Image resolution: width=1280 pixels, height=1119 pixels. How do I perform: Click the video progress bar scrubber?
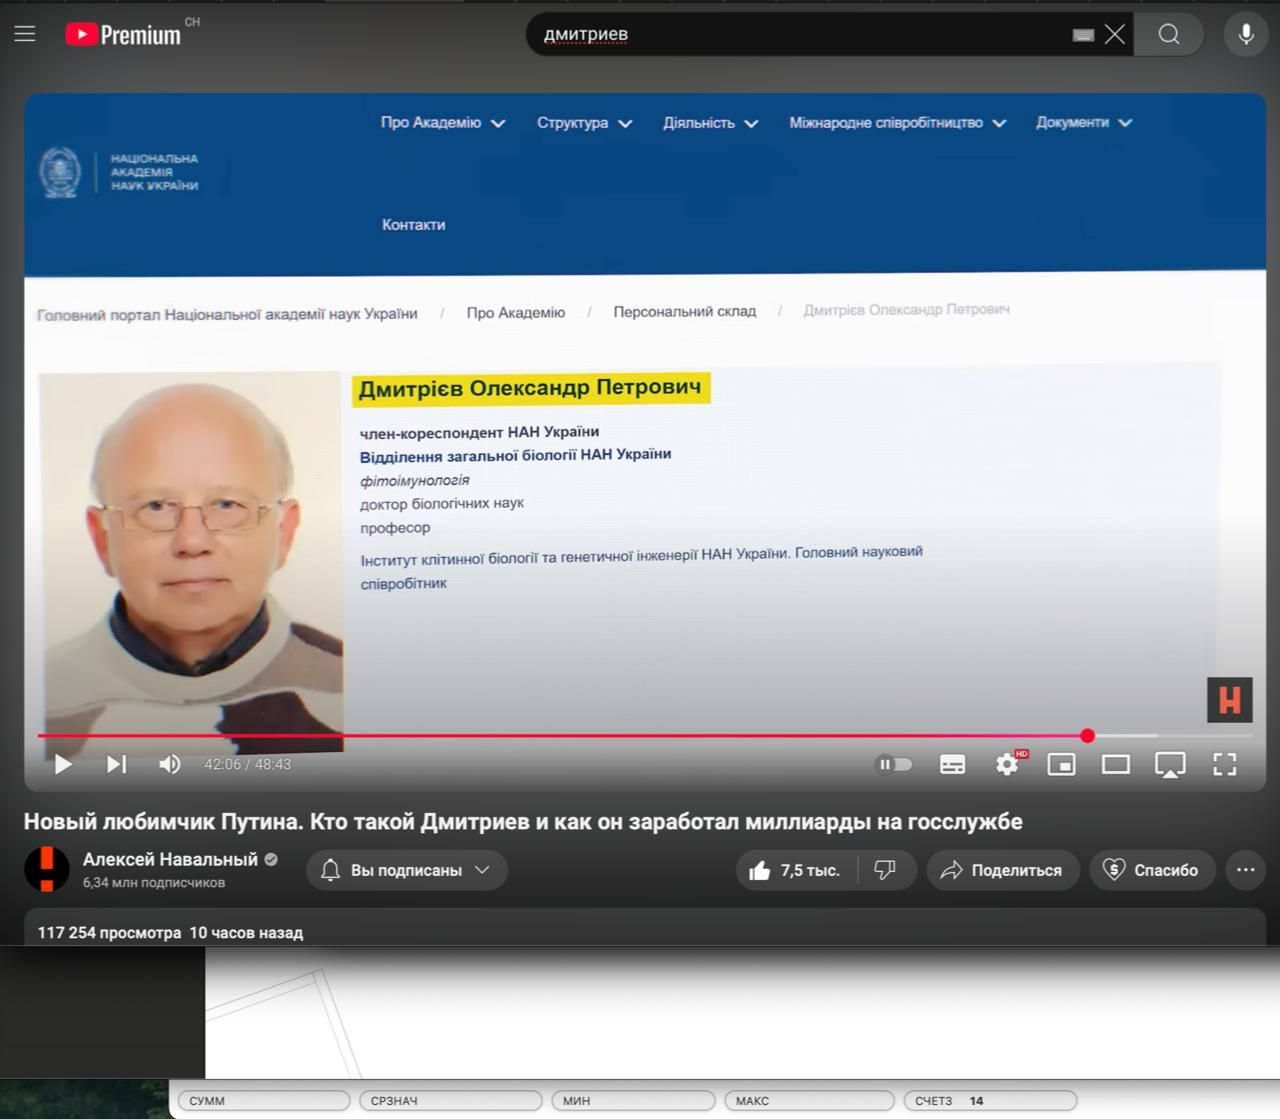[1087, 736]
